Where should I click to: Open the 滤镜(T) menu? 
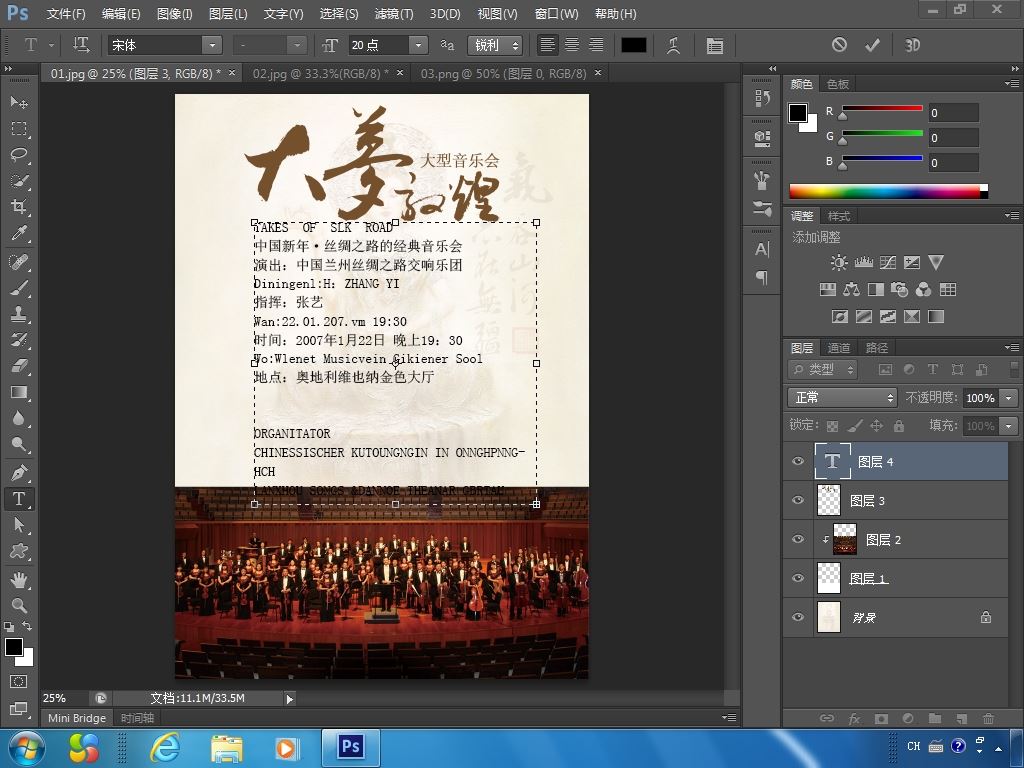click(394, 14)
